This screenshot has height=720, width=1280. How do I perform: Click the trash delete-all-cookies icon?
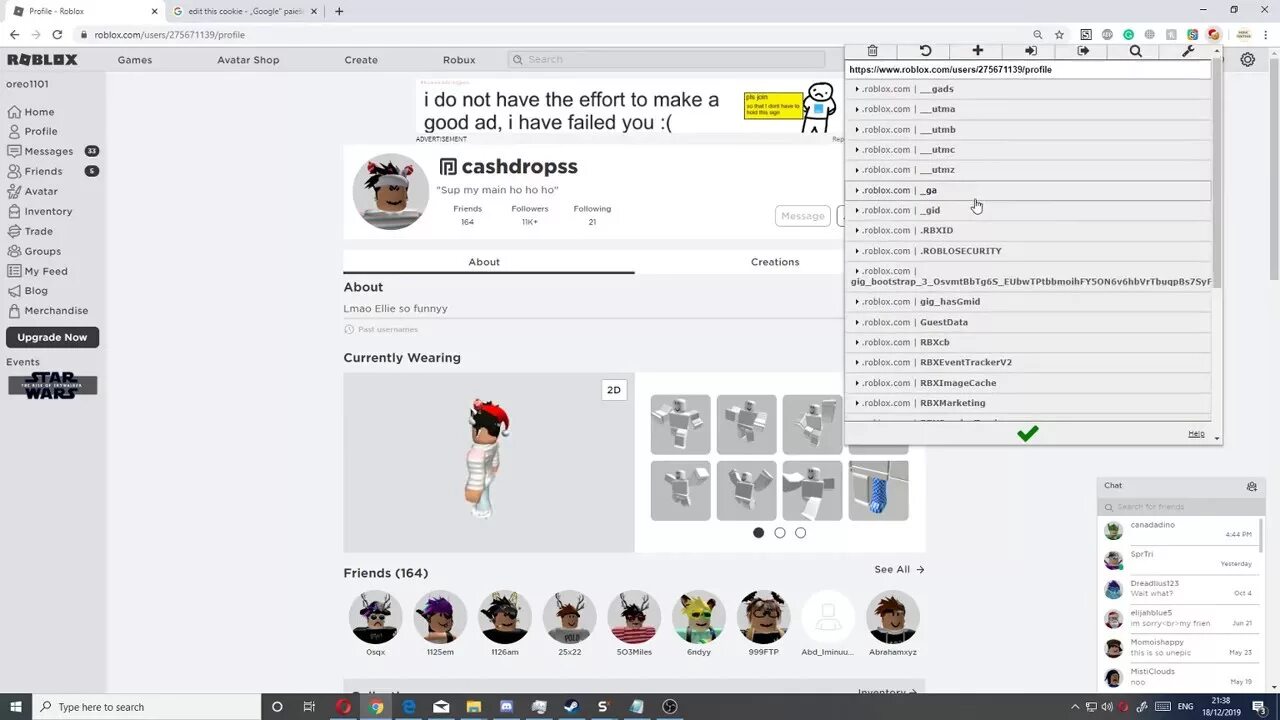click(x=872, y=51)
